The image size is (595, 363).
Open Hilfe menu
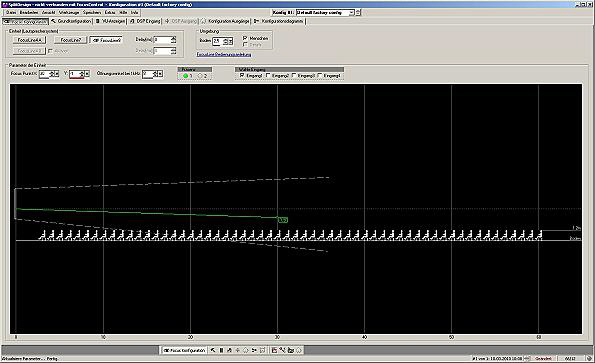click(123, 13)
